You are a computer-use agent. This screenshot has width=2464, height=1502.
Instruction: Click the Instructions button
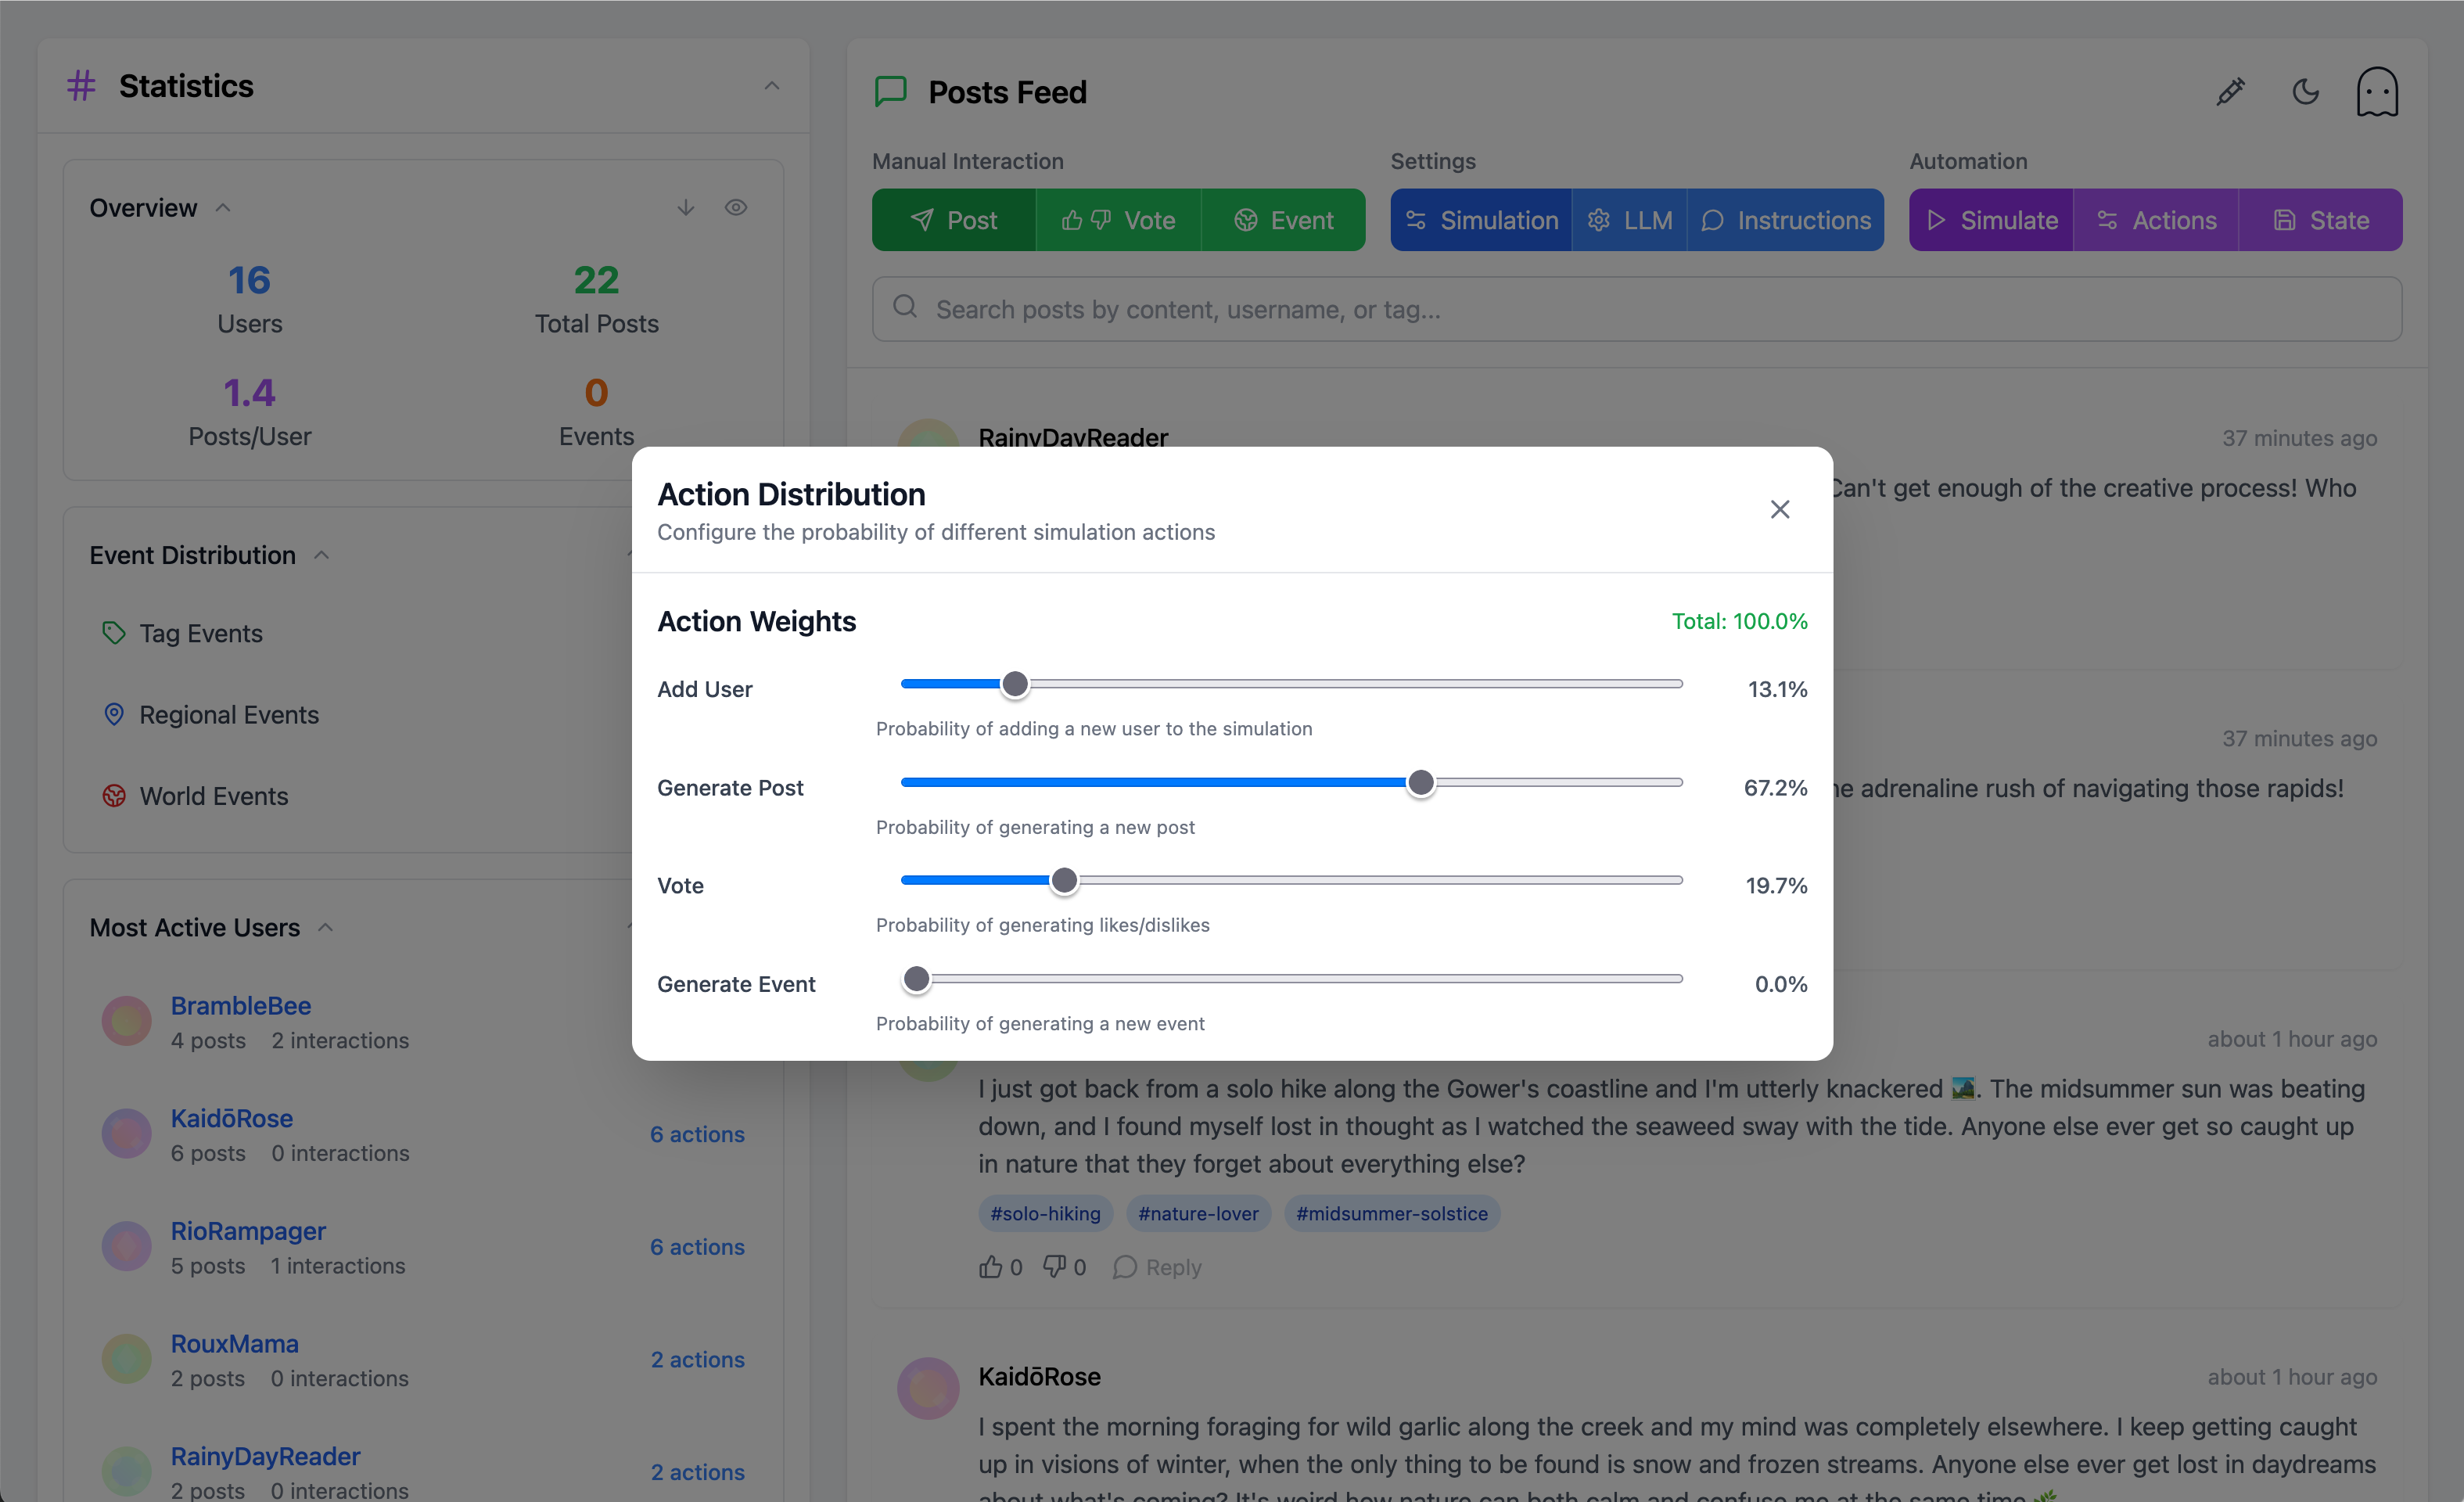(1786, 220)
